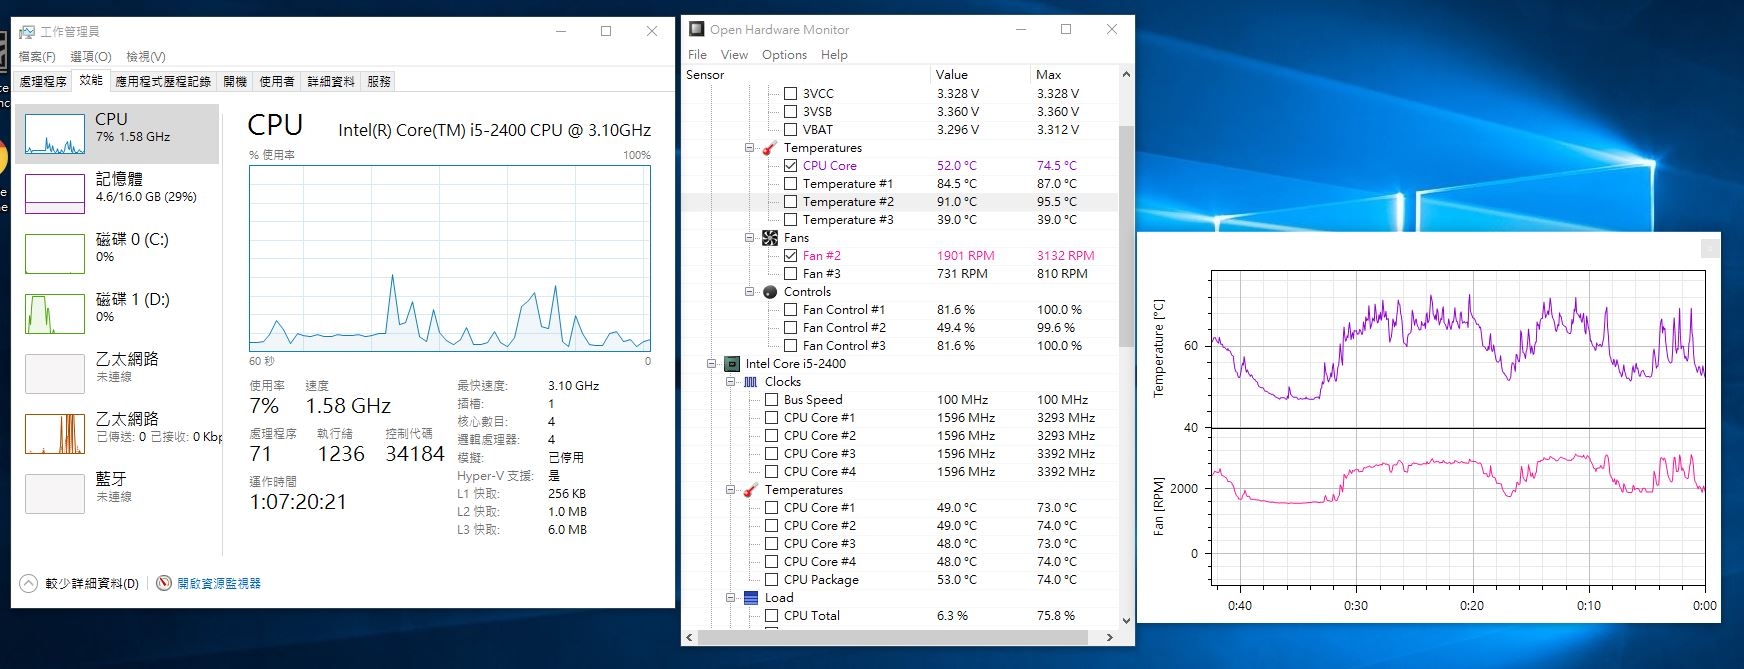Click the horizontal scrollbar right arrow in Hardware Monitor
The width and height of the screenshot is (1744, 669).
pos(1110,637)
